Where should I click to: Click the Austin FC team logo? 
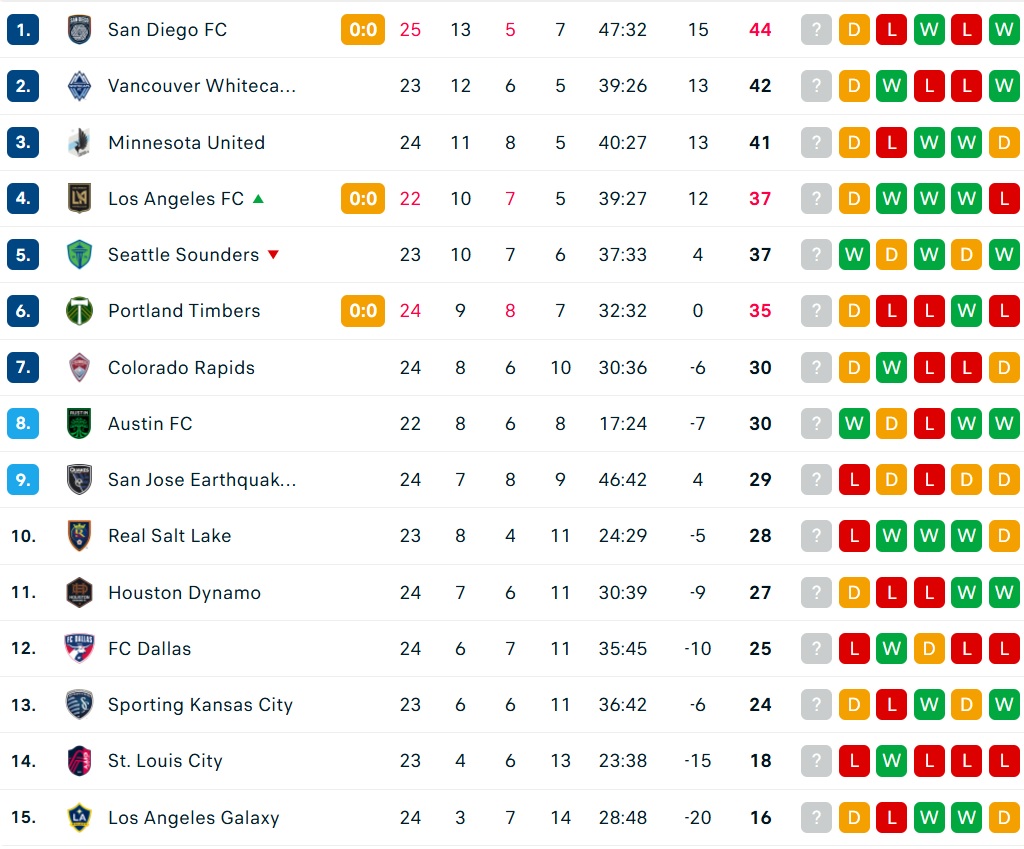(79, 423)
